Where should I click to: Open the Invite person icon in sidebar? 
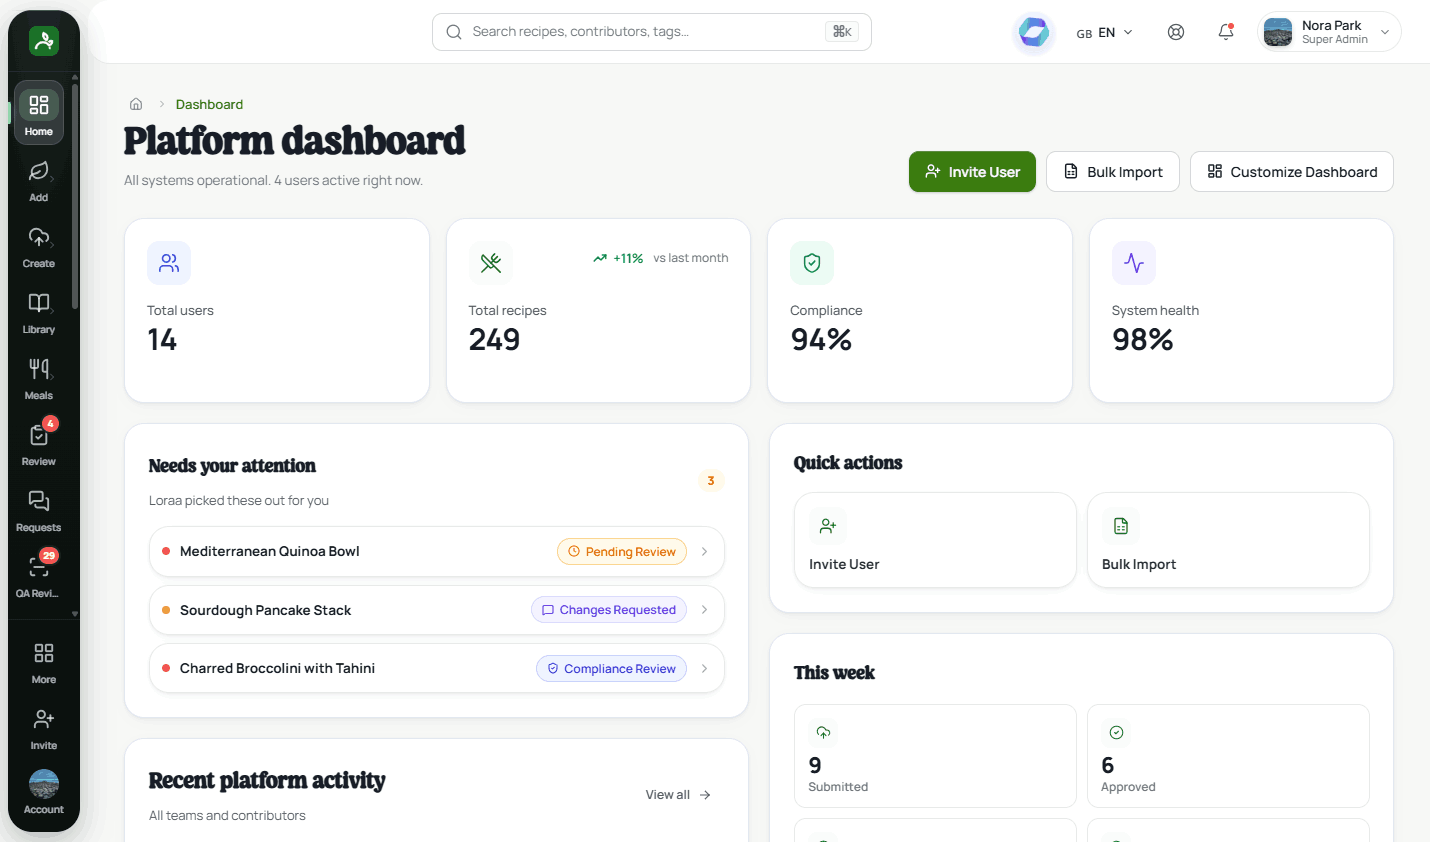click(x=44, y=719)
